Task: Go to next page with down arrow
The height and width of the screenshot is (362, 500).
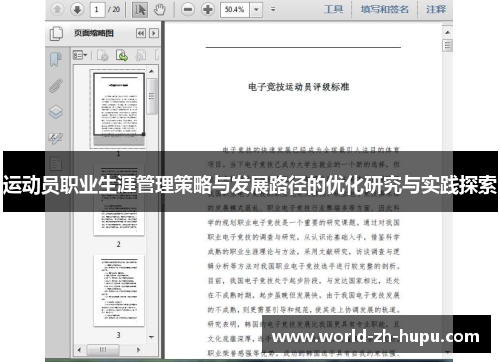Action: [77, 9]
